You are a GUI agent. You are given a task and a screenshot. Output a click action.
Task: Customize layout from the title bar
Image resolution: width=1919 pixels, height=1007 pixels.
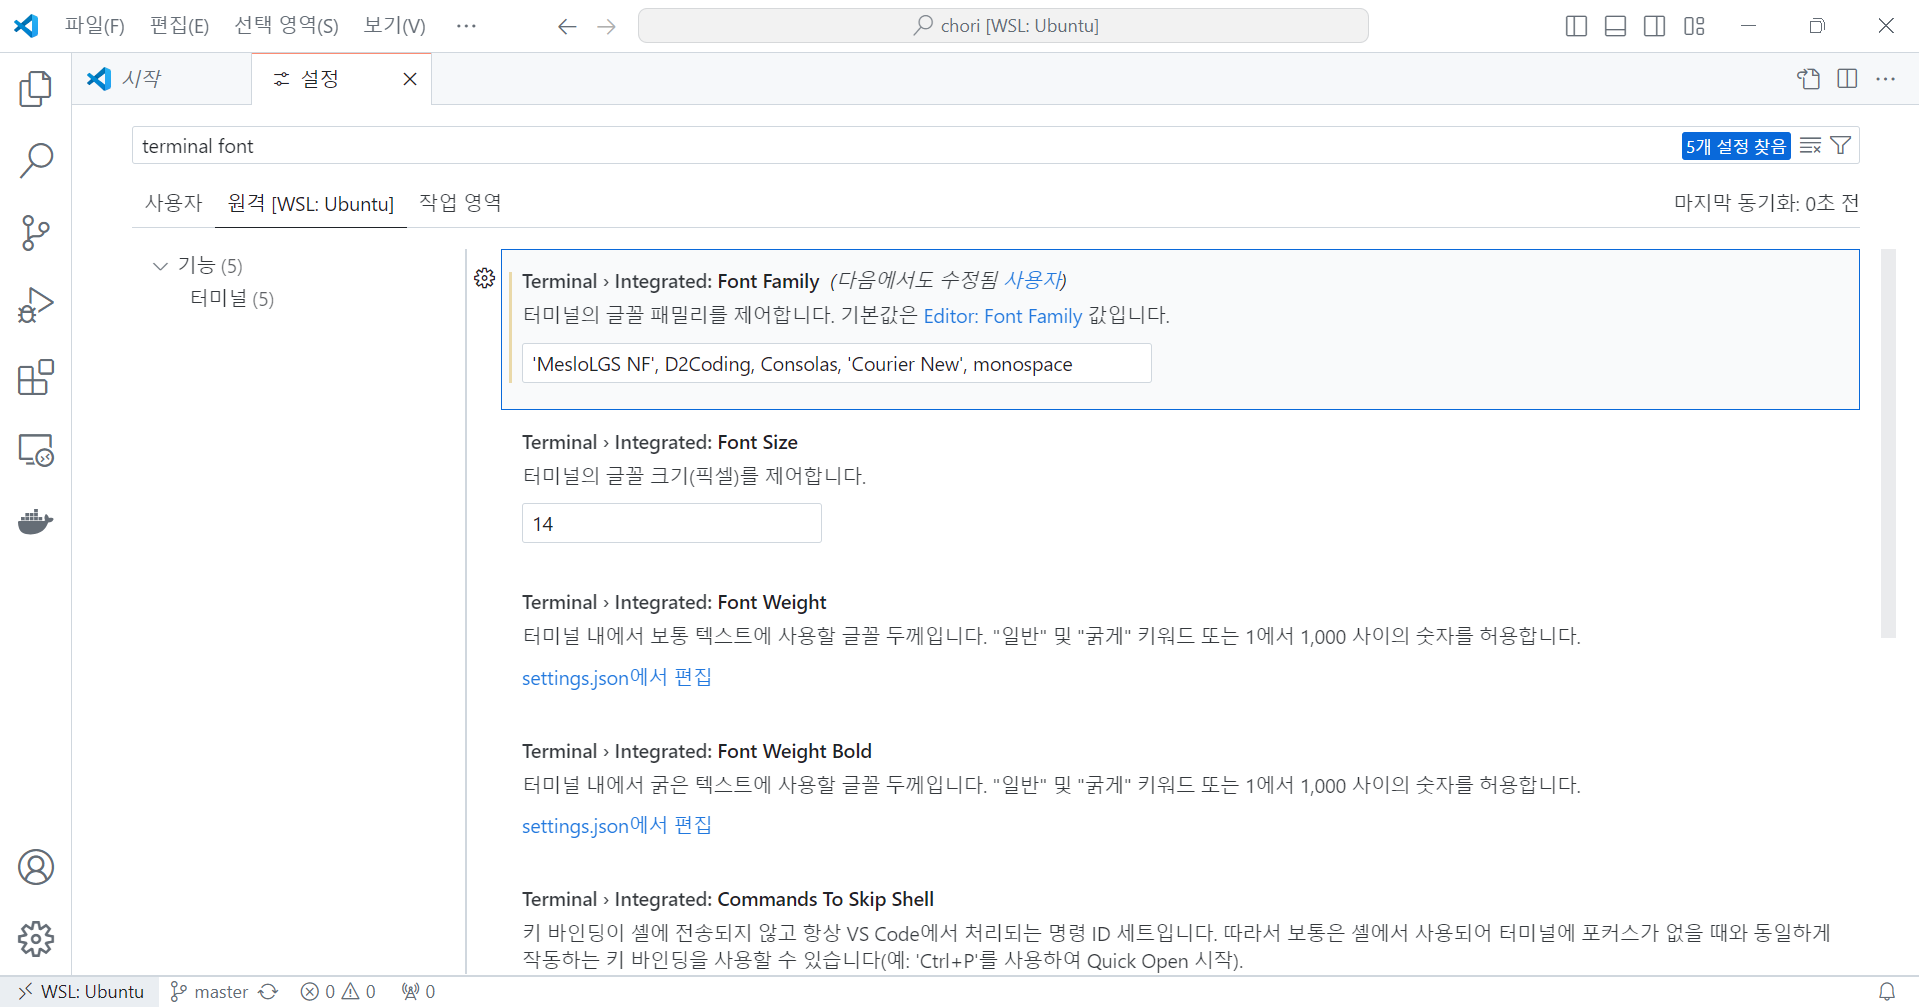1694,26
